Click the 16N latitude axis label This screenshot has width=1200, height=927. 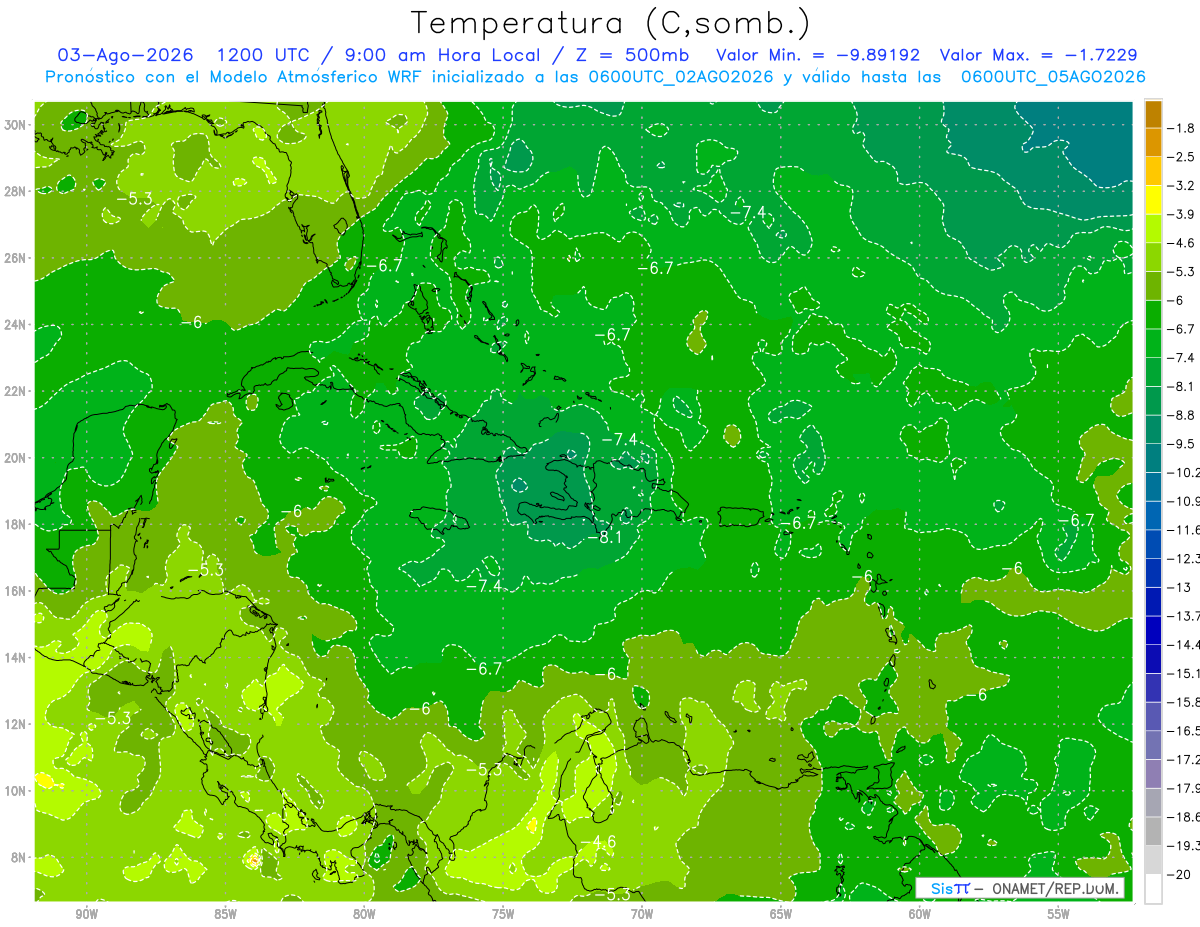pos(15,591)
